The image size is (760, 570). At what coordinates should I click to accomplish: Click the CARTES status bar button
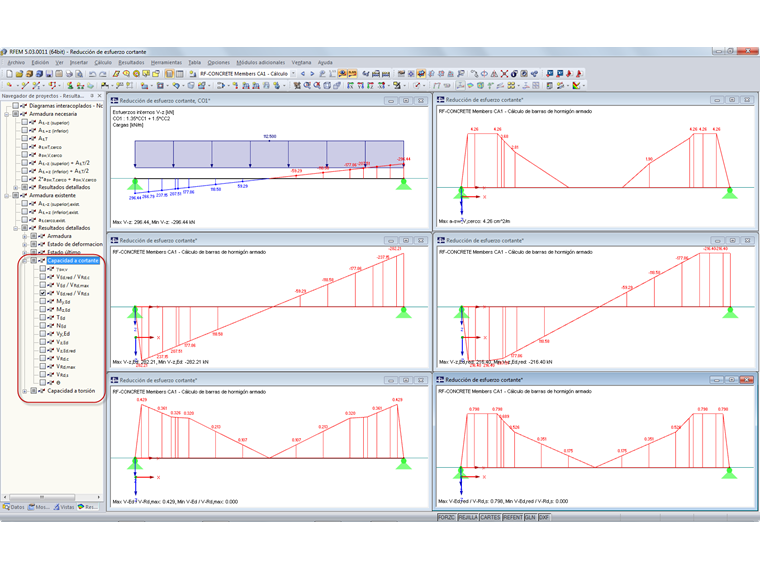490,518
